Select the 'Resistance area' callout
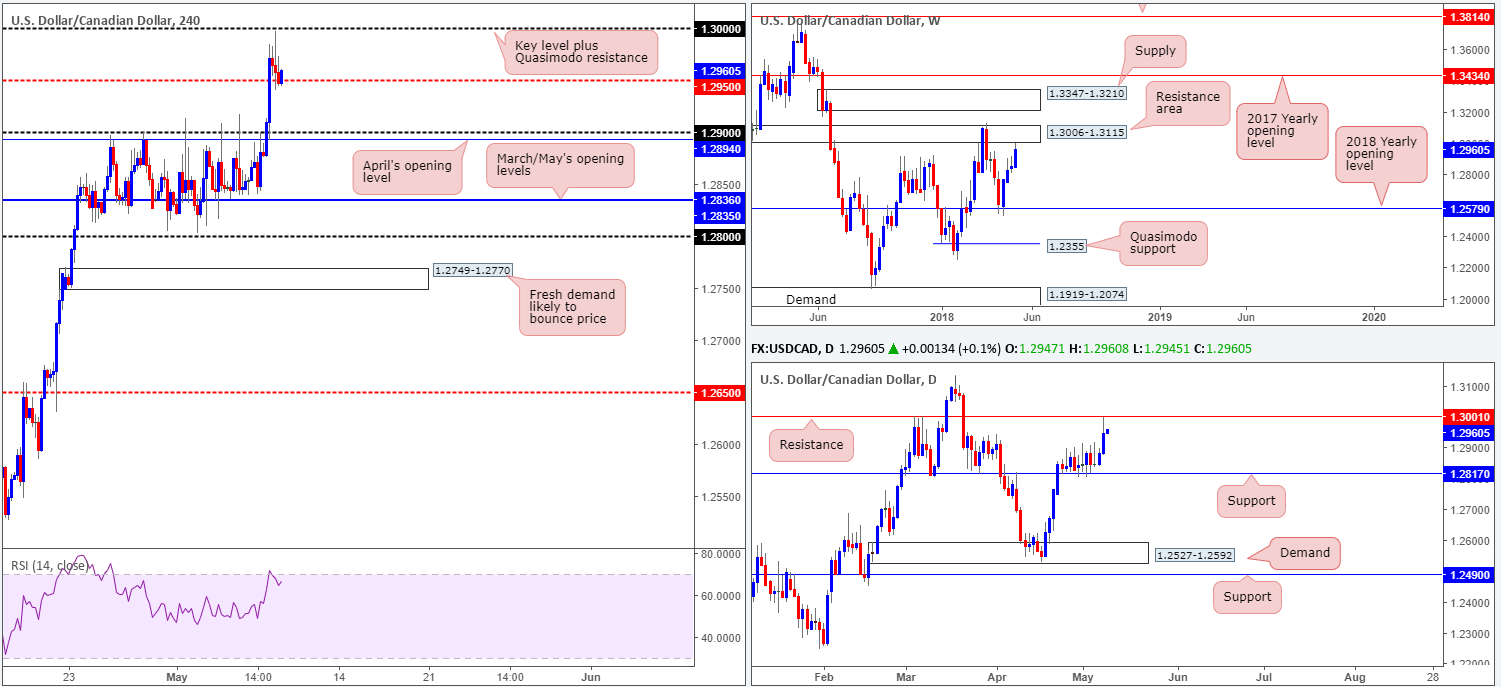The height and width of the screenshot is (687, 1501). [1187, 103]
